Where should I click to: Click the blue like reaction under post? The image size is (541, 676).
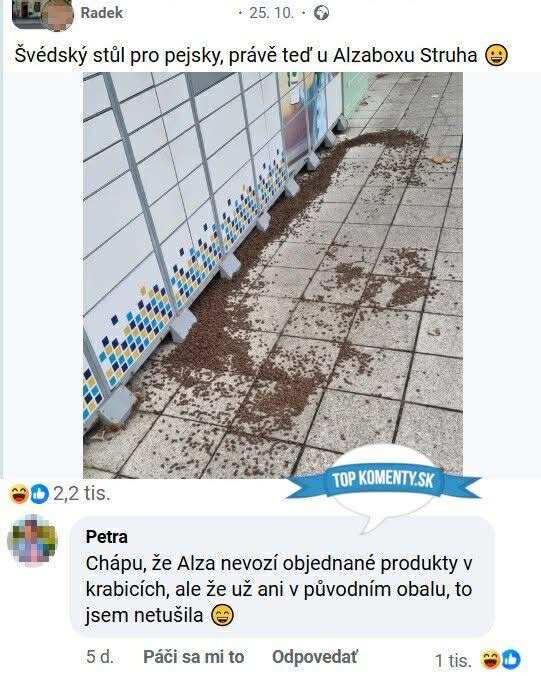40,494
